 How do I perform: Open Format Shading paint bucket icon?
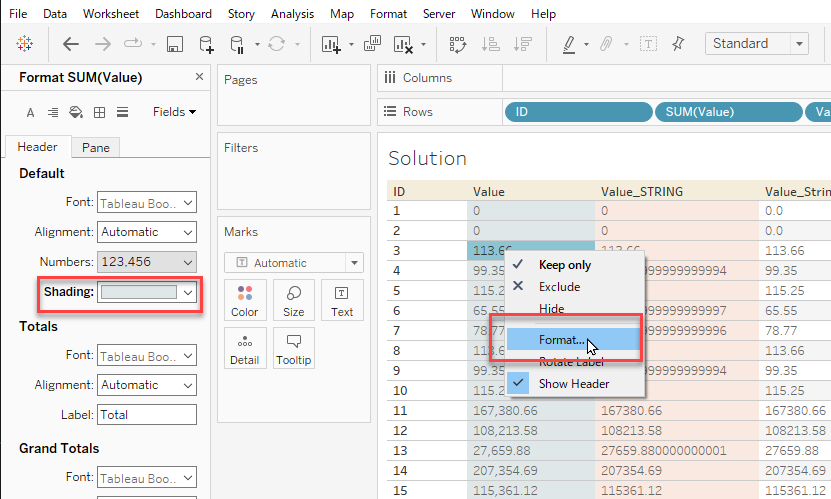tap(76, 112)
